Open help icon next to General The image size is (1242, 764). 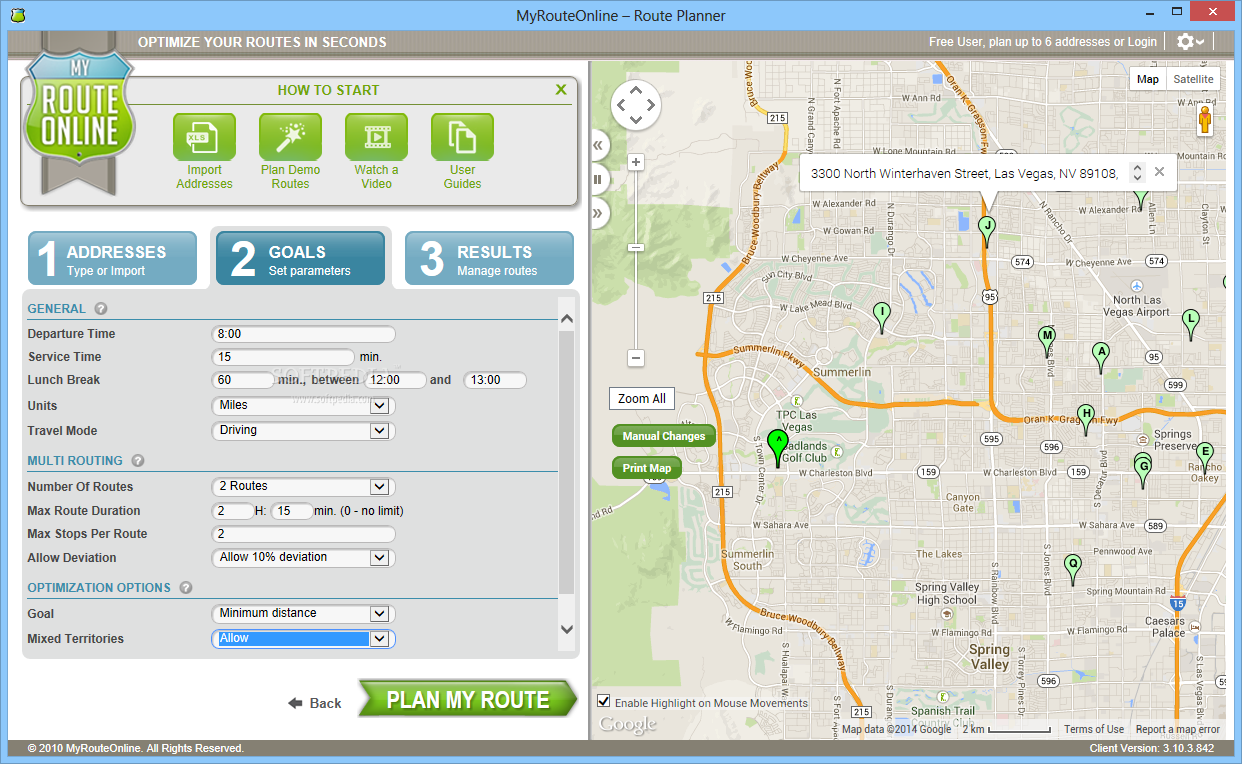[101, 309]
